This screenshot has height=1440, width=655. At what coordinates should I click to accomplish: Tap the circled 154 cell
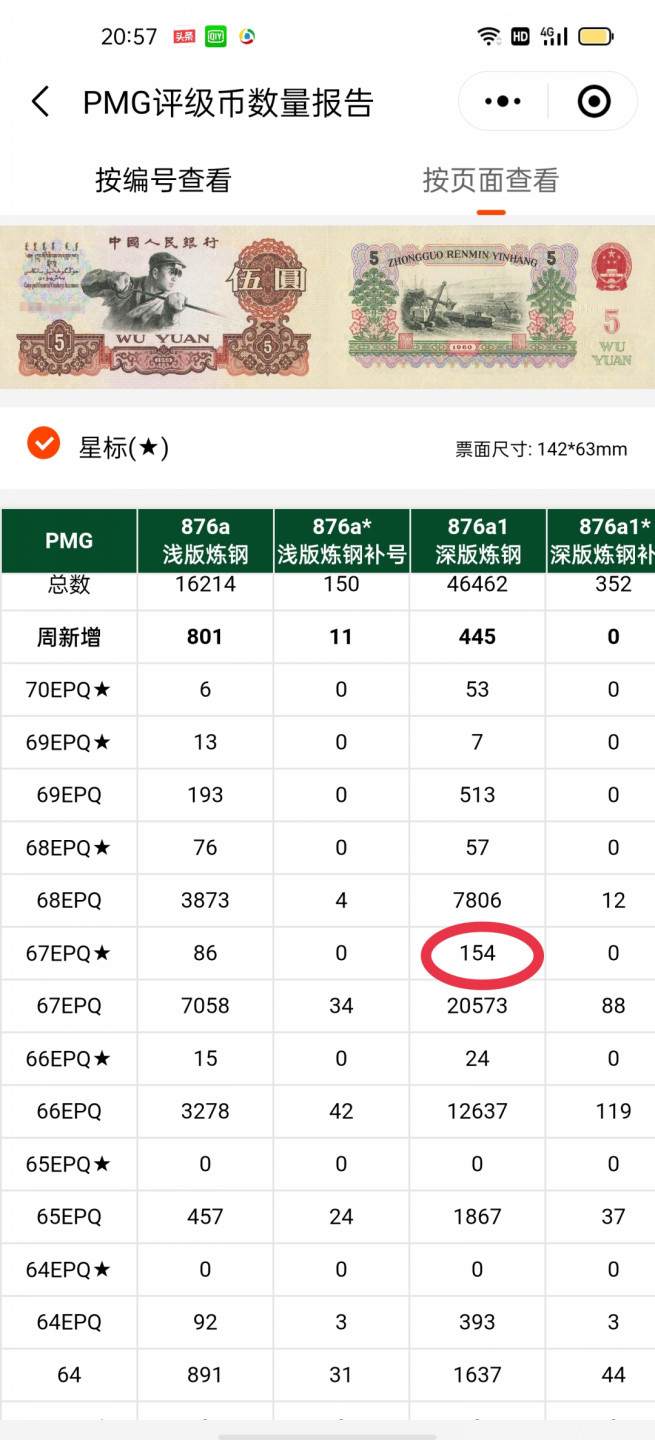click(477, 953)
